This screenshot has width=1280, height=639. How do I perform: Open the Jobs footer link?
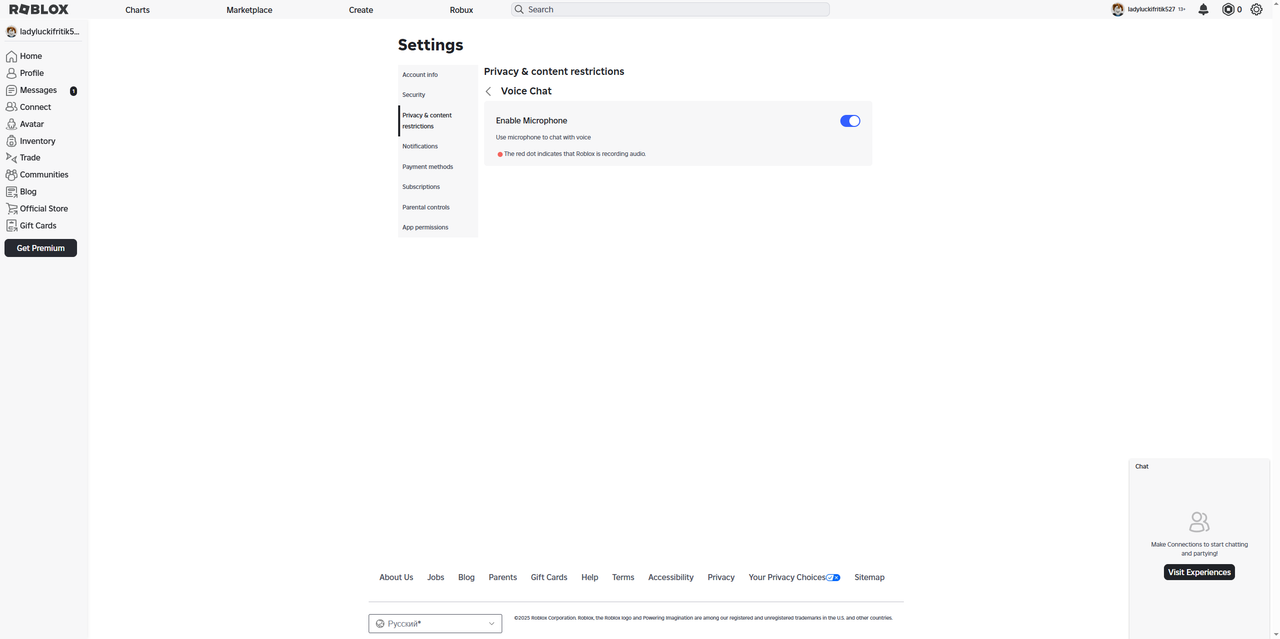[436, 577]
